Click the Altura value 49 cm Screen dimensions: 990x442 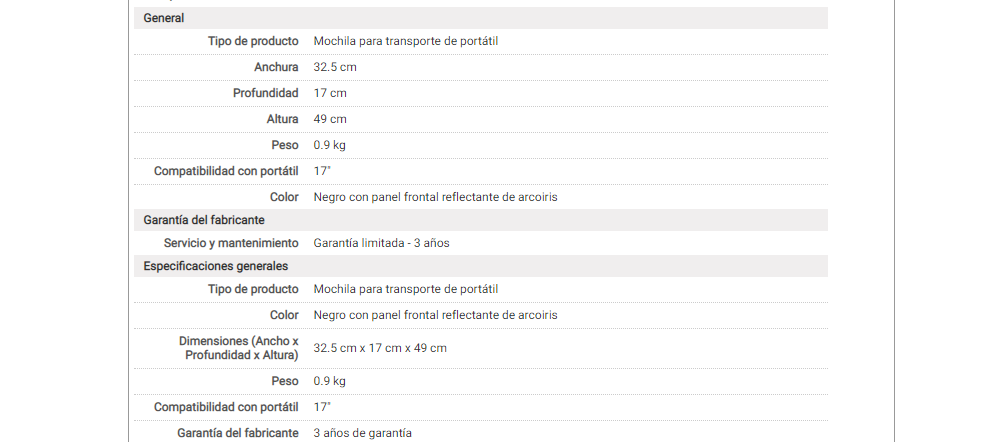click(330, 119)
